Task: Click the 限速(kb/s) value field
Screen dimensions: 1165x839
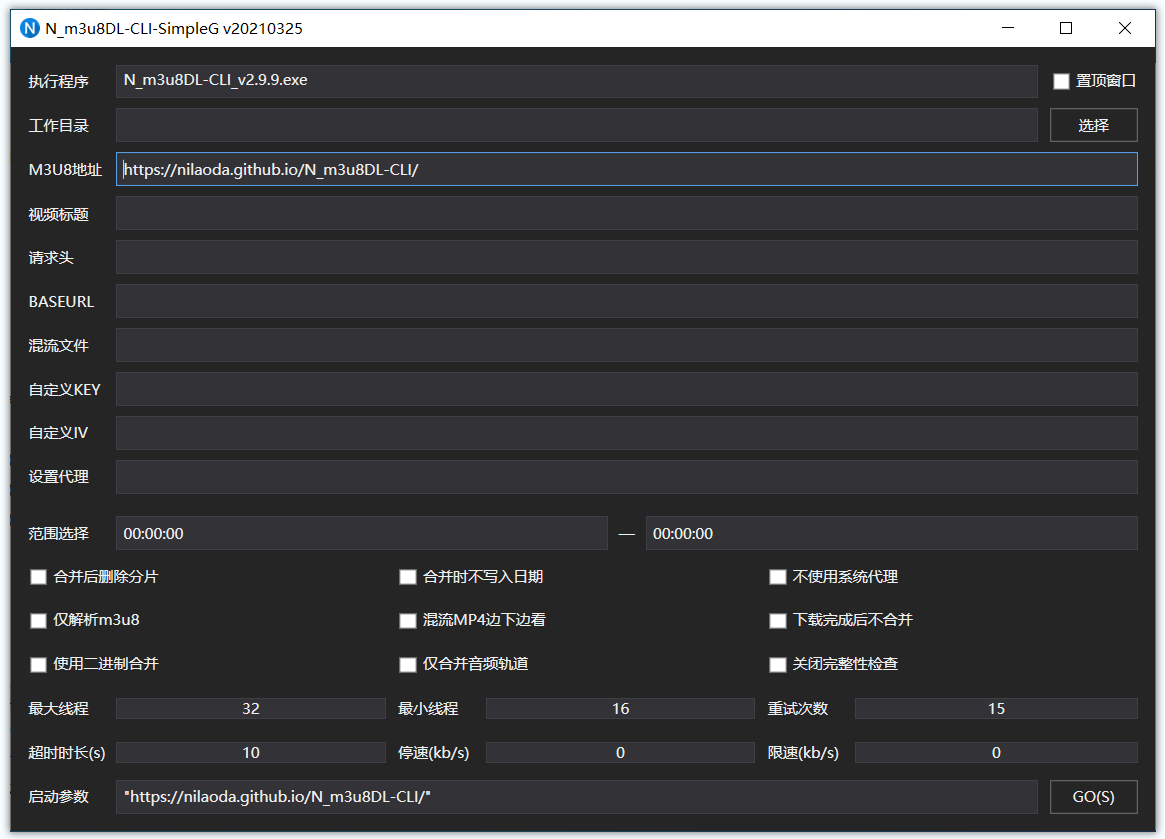Action: click(x=996, y=752)
